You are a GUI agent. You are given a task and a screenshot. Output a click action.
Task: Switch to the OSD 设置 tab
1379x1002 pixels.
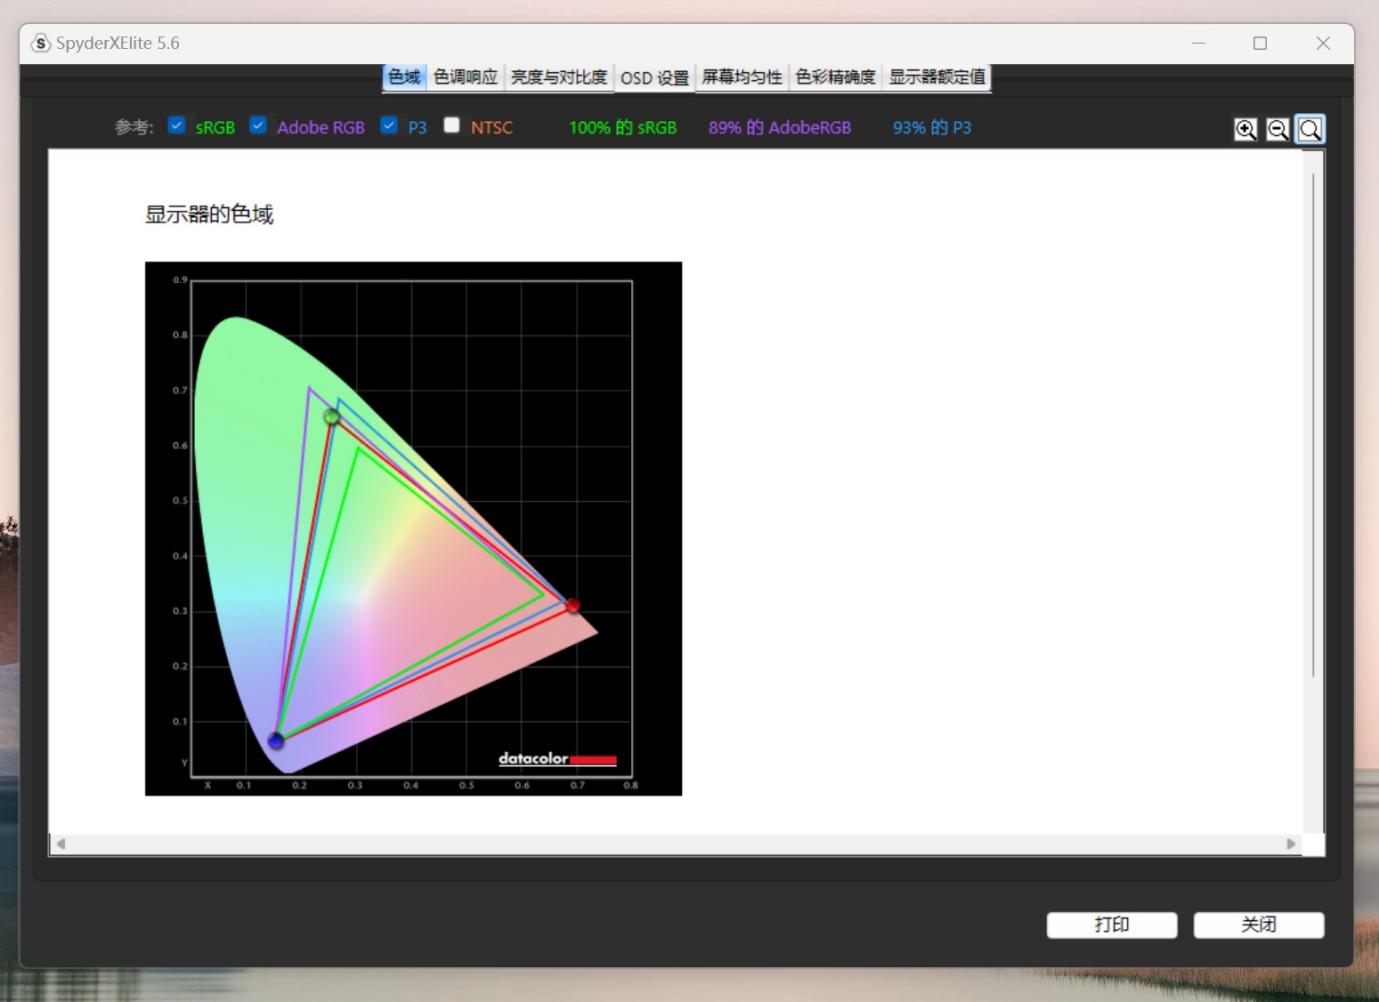coord(654,77)
